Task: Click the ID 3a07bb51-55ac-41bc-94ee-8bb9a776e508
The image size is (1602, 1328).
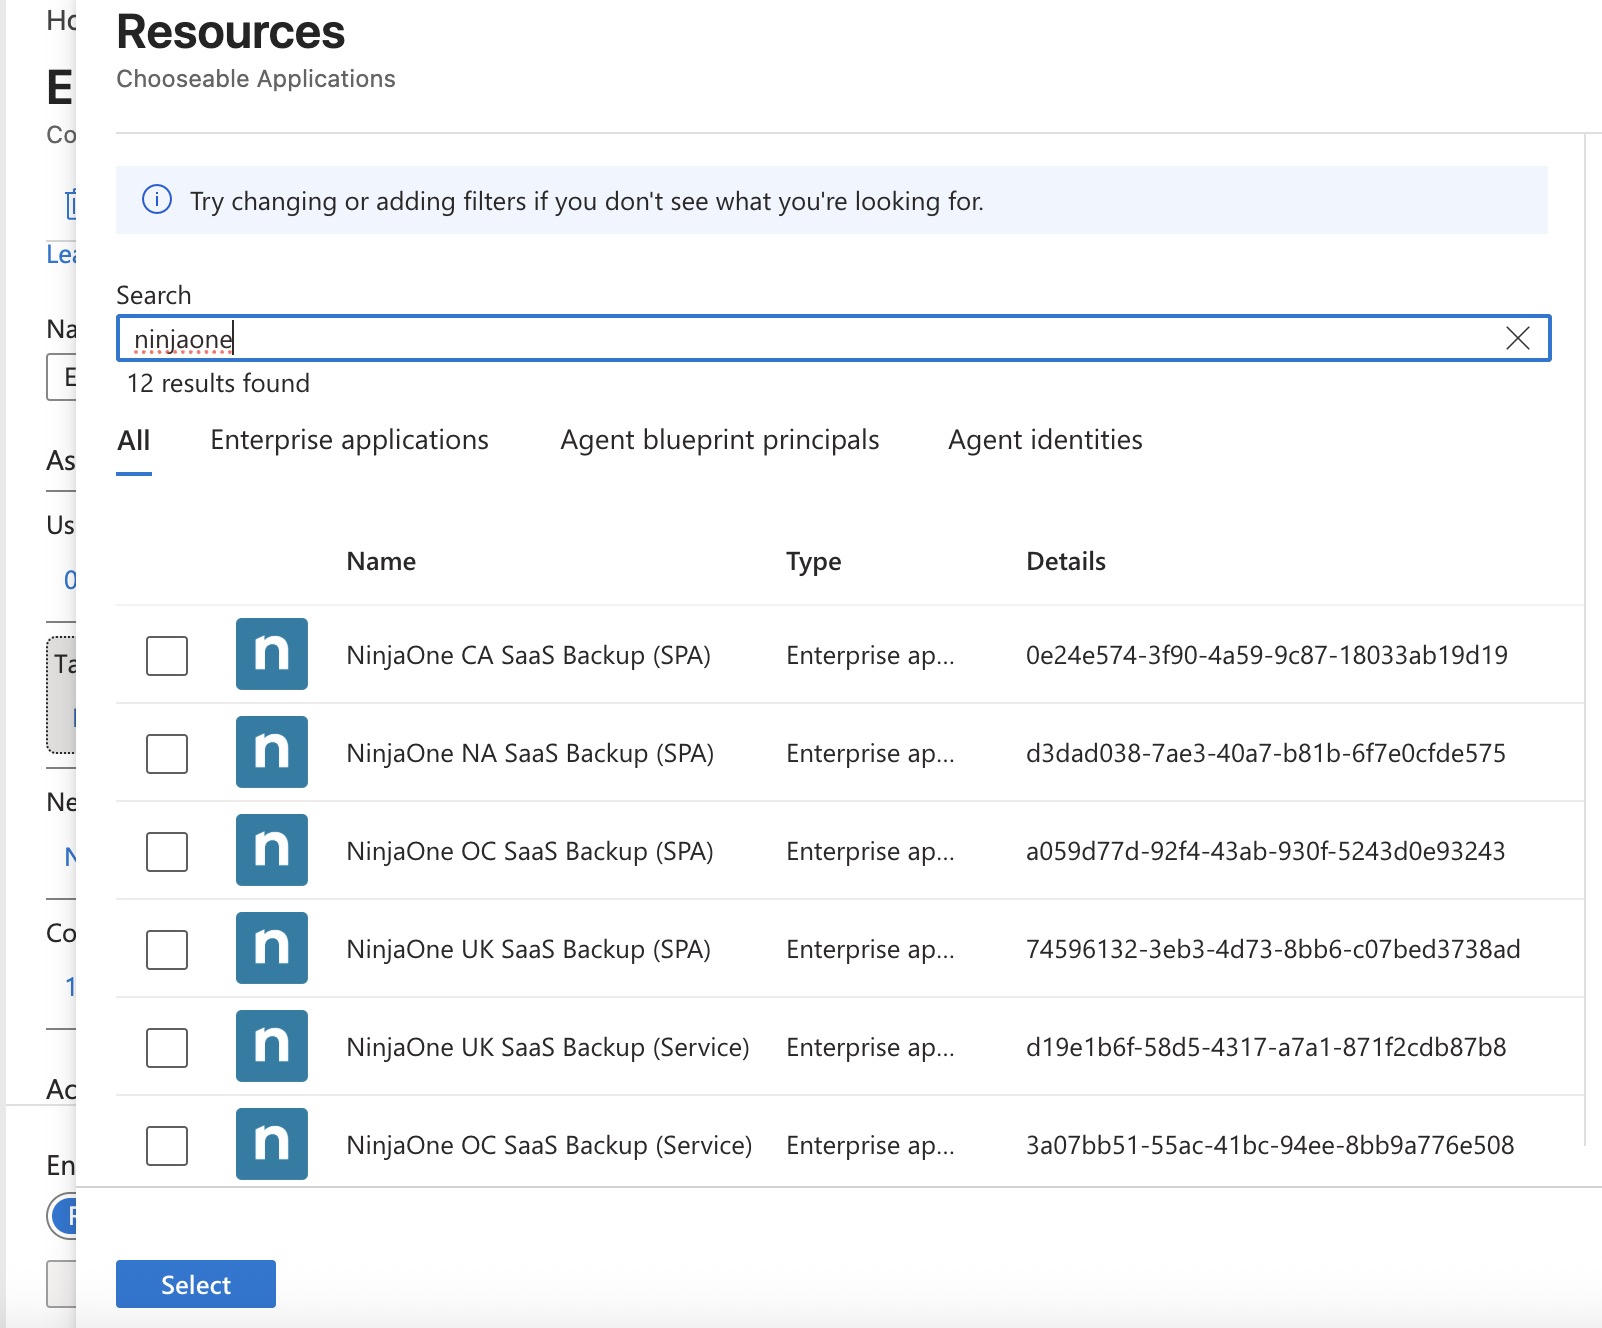Action: click(1270, 1145)
